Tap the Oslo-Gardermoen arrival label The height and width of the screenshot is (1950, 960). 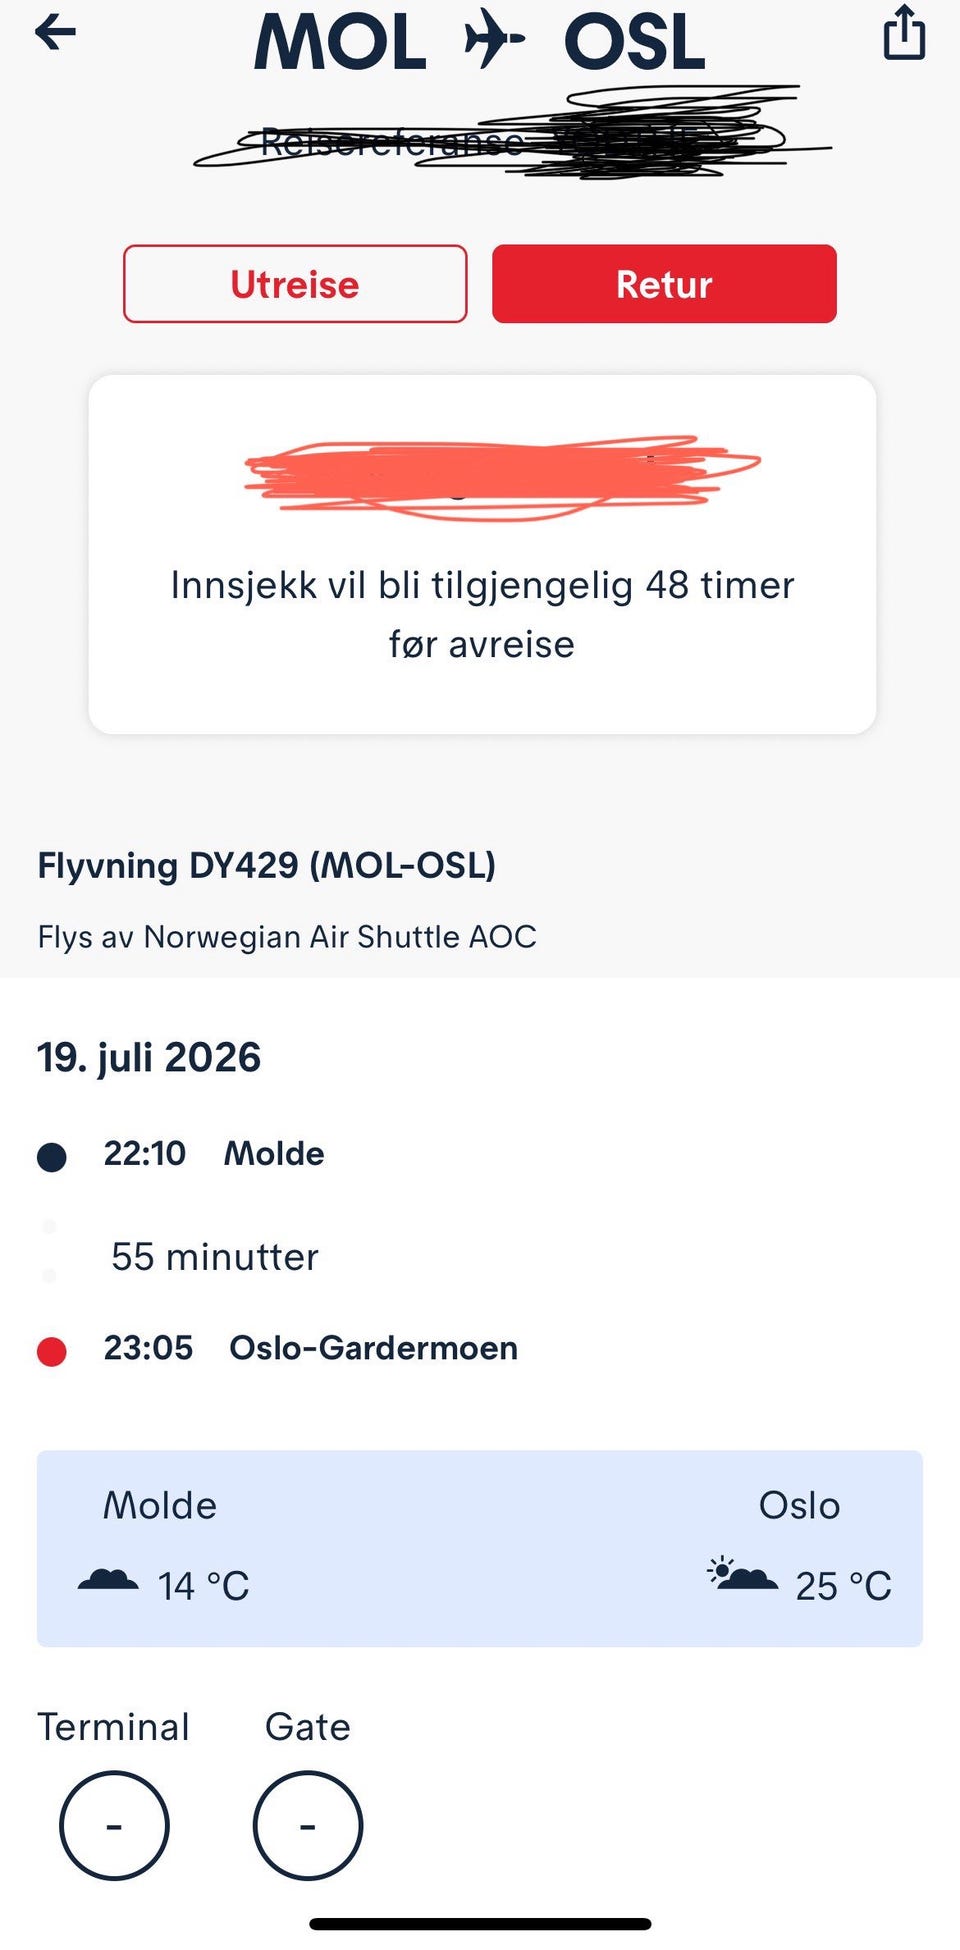pyautogui.click(x=374, y=1348)
